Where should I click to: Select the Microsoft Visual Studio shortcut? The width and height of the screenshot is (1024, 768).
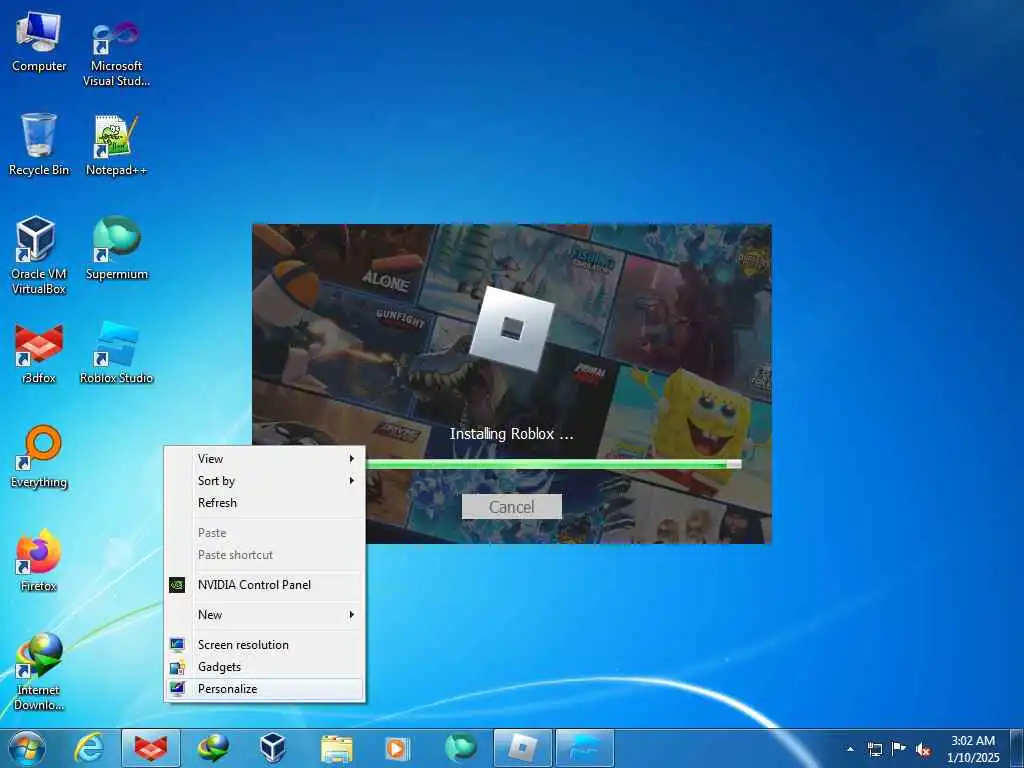pos(116,52)
